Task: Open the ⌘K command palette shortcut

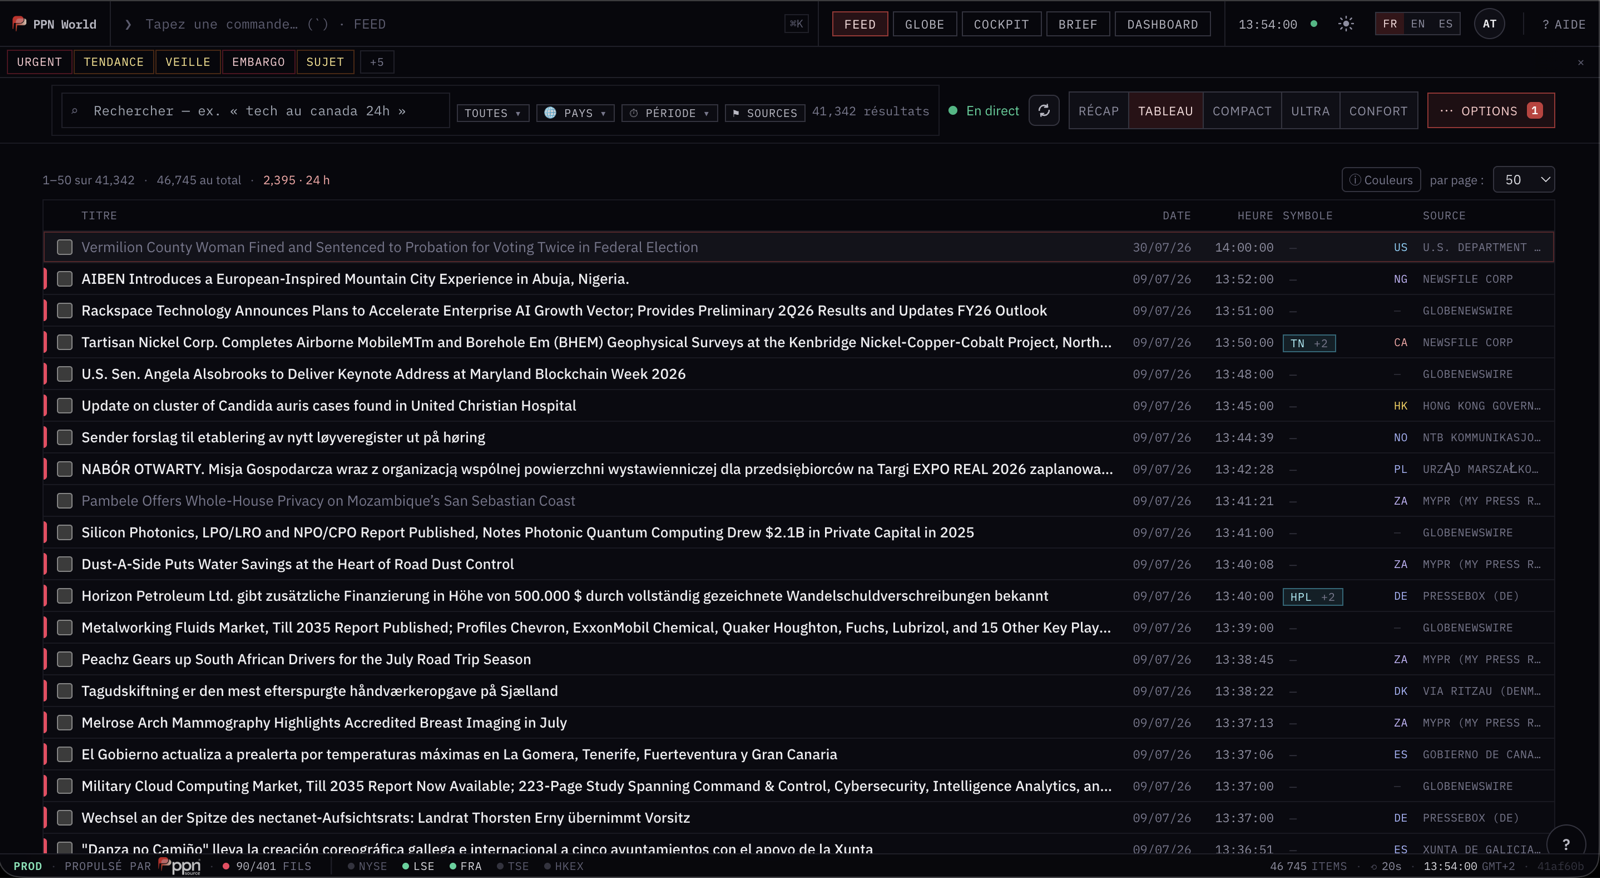Action: pos(796,24)
